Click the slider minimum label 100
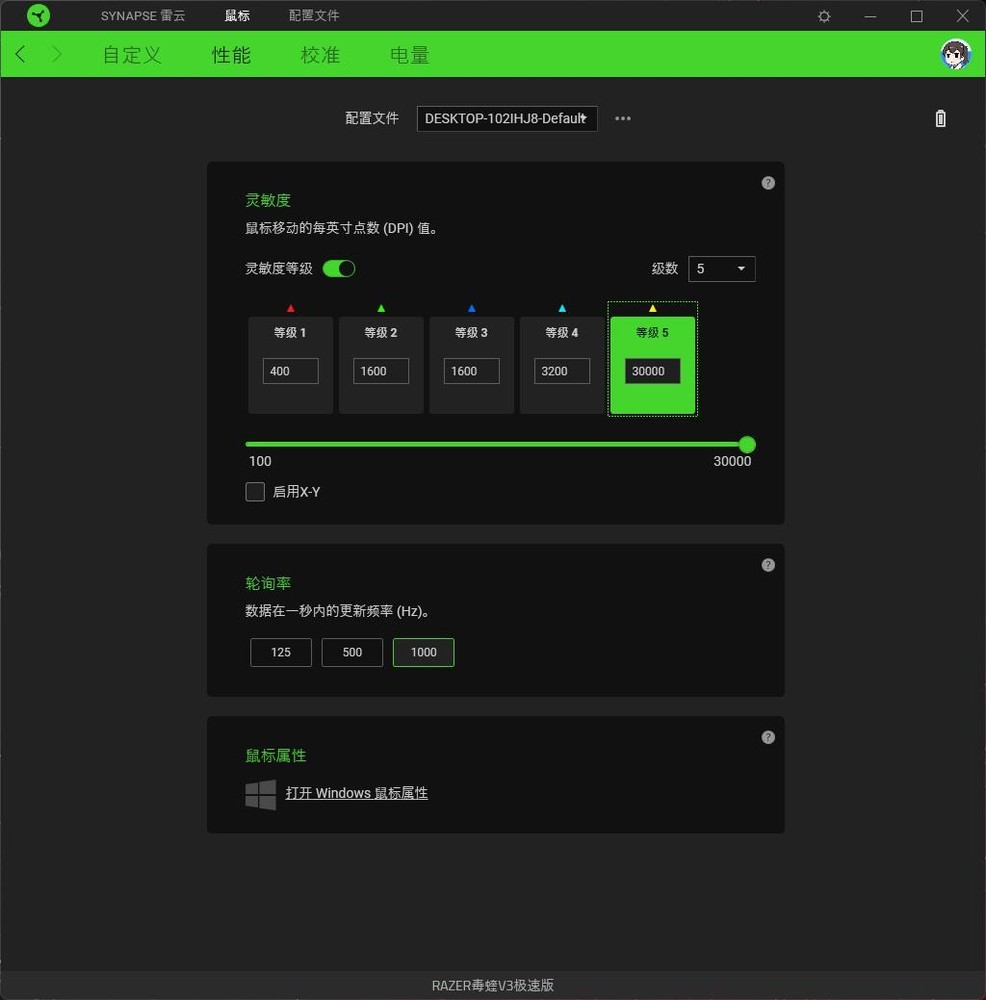This screenshot has width=986, height=1000. click(260, 461)
